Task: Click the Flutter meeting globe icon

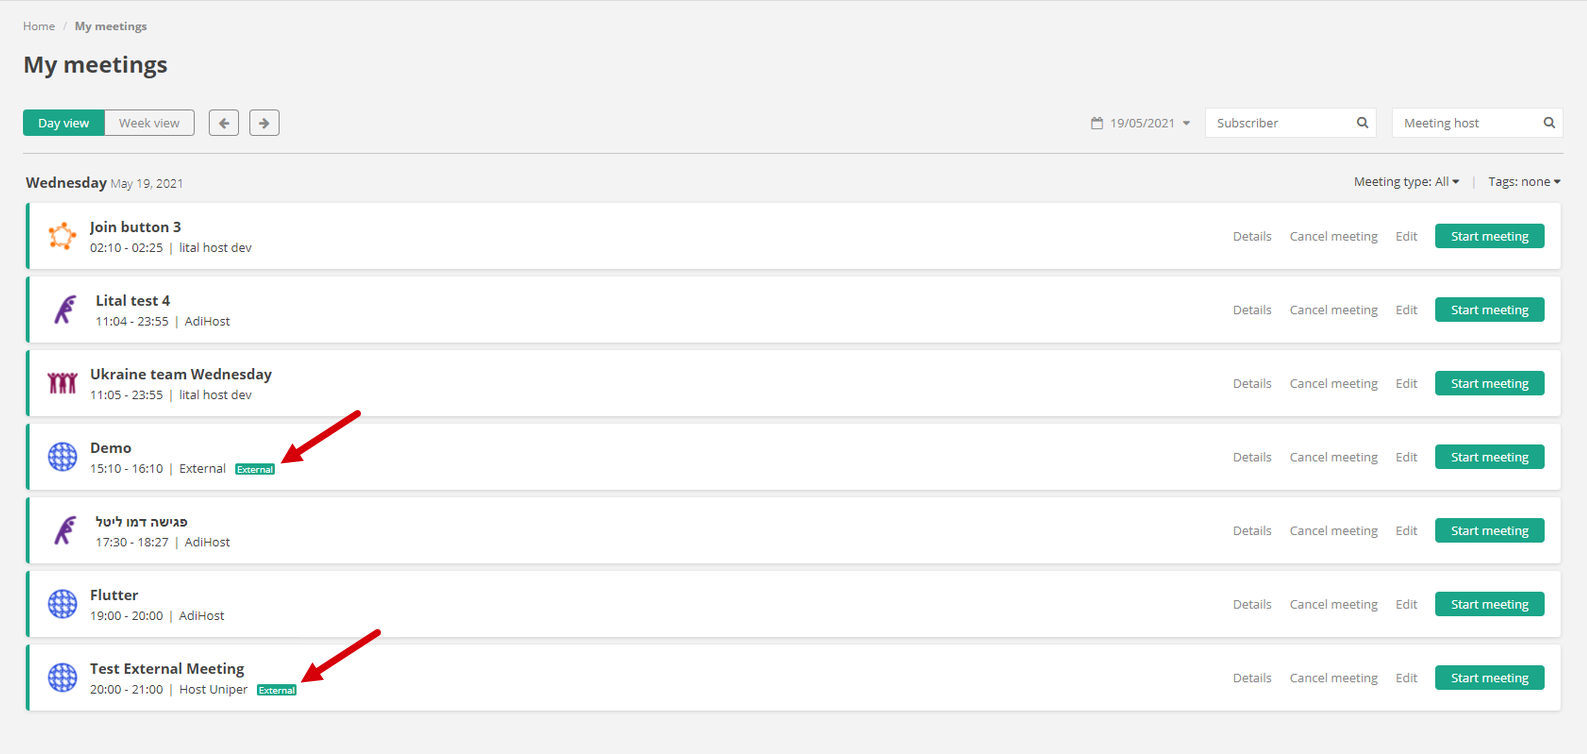Action: coord(62,604)
